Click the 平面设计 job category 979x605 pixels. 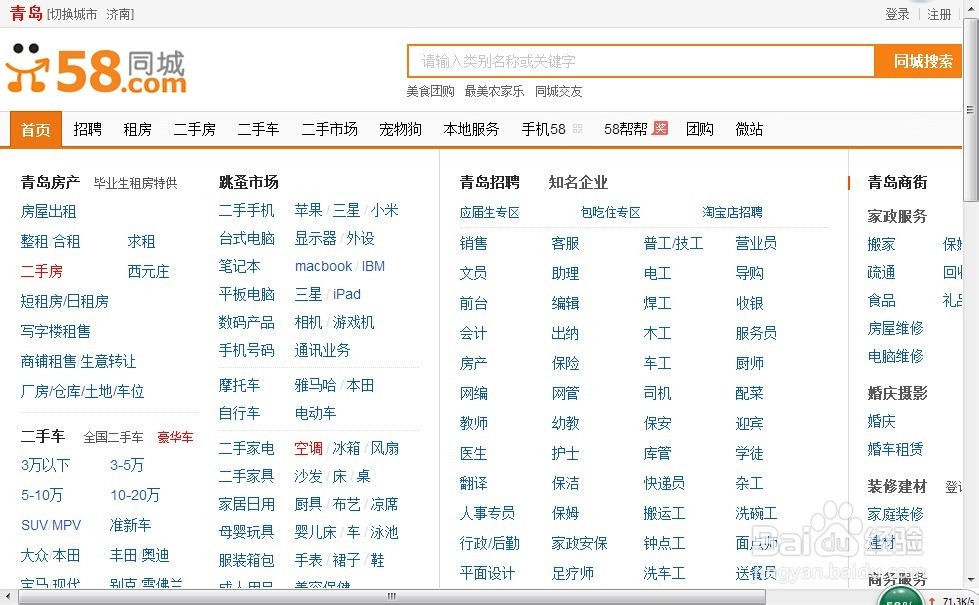pos(487,573)
